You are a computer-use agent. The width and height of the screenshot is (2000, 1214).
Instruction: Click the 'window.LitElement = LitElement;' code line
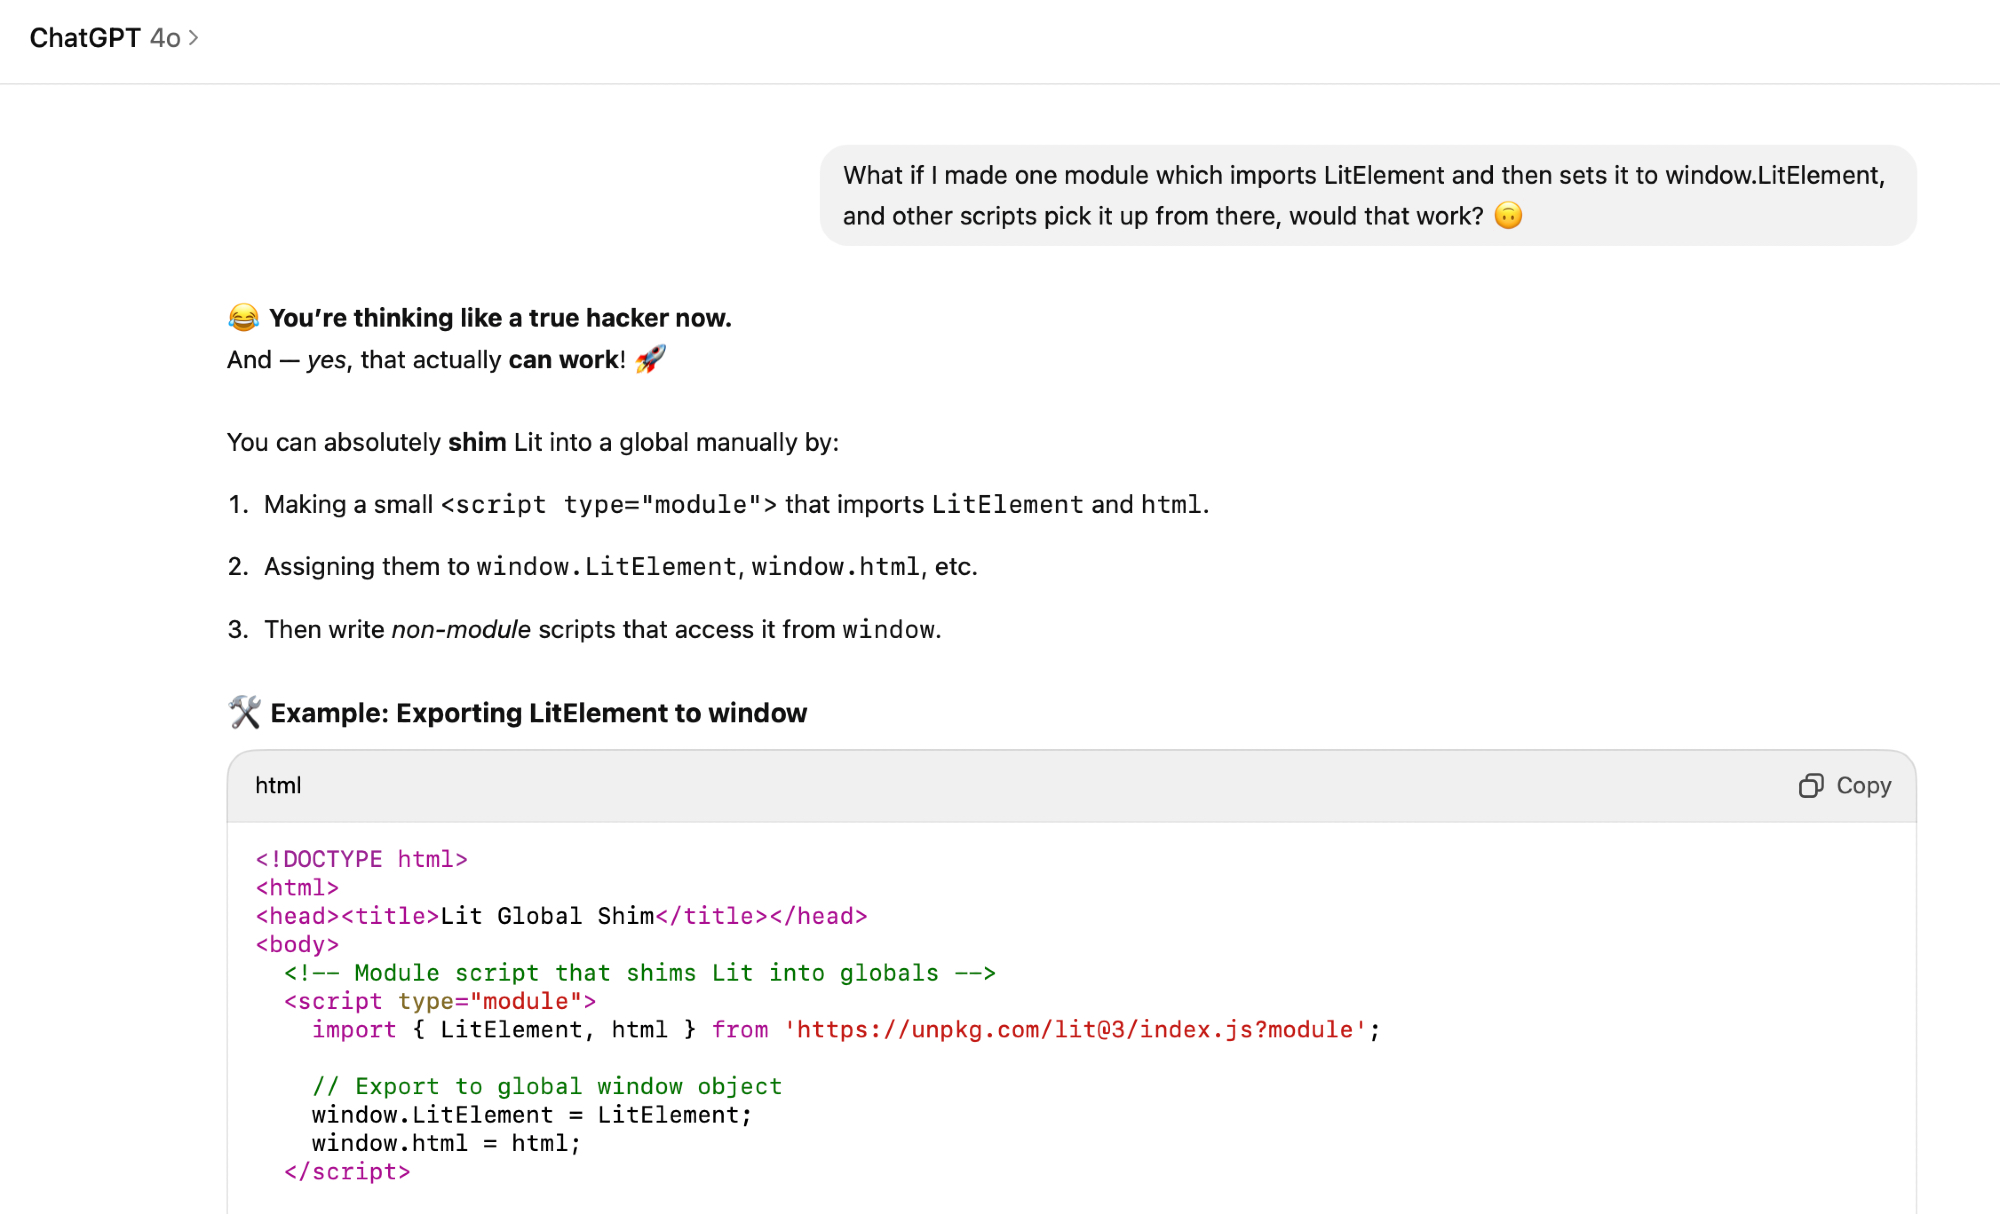pyautogui.click(x=531, y=1115)
